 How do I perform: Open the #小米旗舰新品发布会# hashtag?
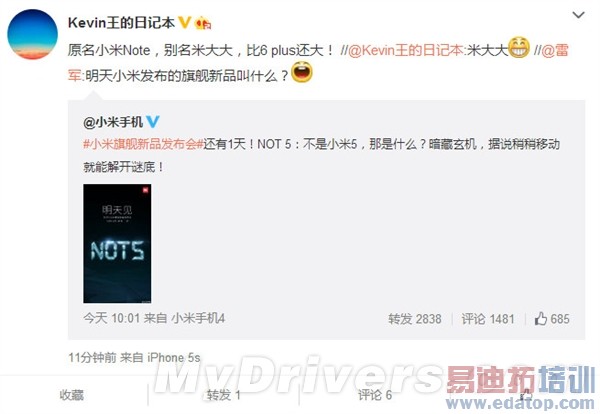pyautogui.click(x=143, y=144)
